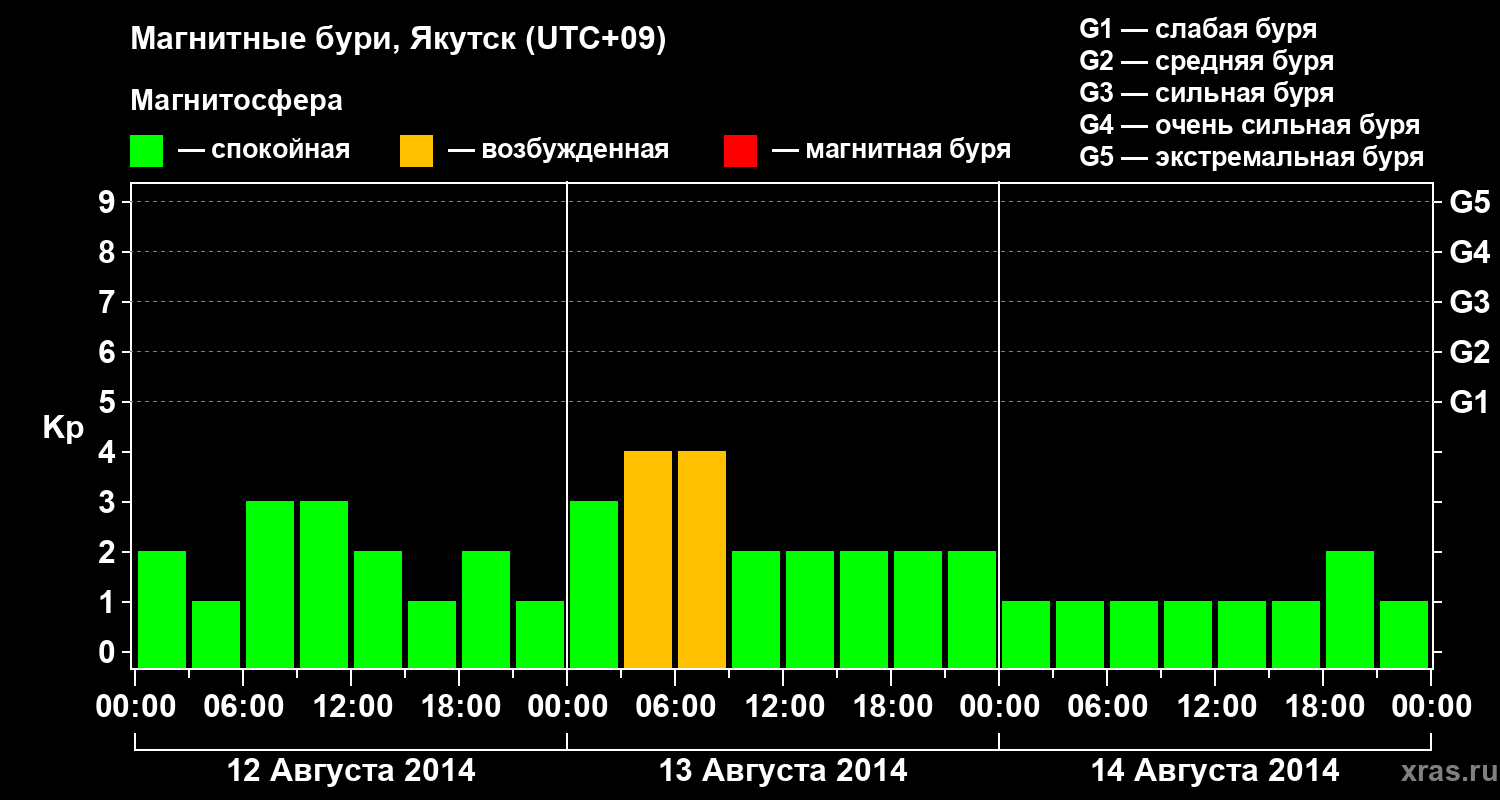Click the 'G2 — средняя буря' legend line

pyautogui.click(x=1206, y=61)
